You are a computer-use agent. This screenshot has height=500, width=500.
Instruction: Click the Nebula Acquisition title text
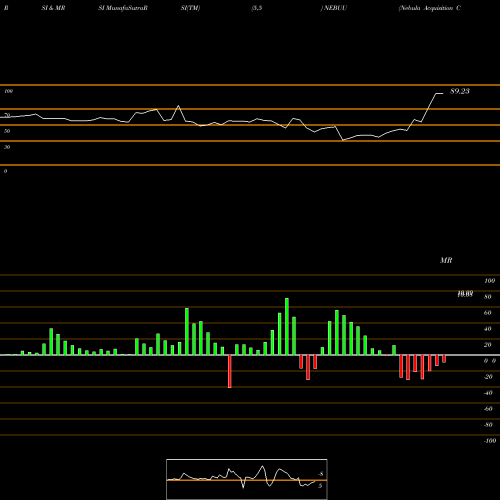point(430,8)
